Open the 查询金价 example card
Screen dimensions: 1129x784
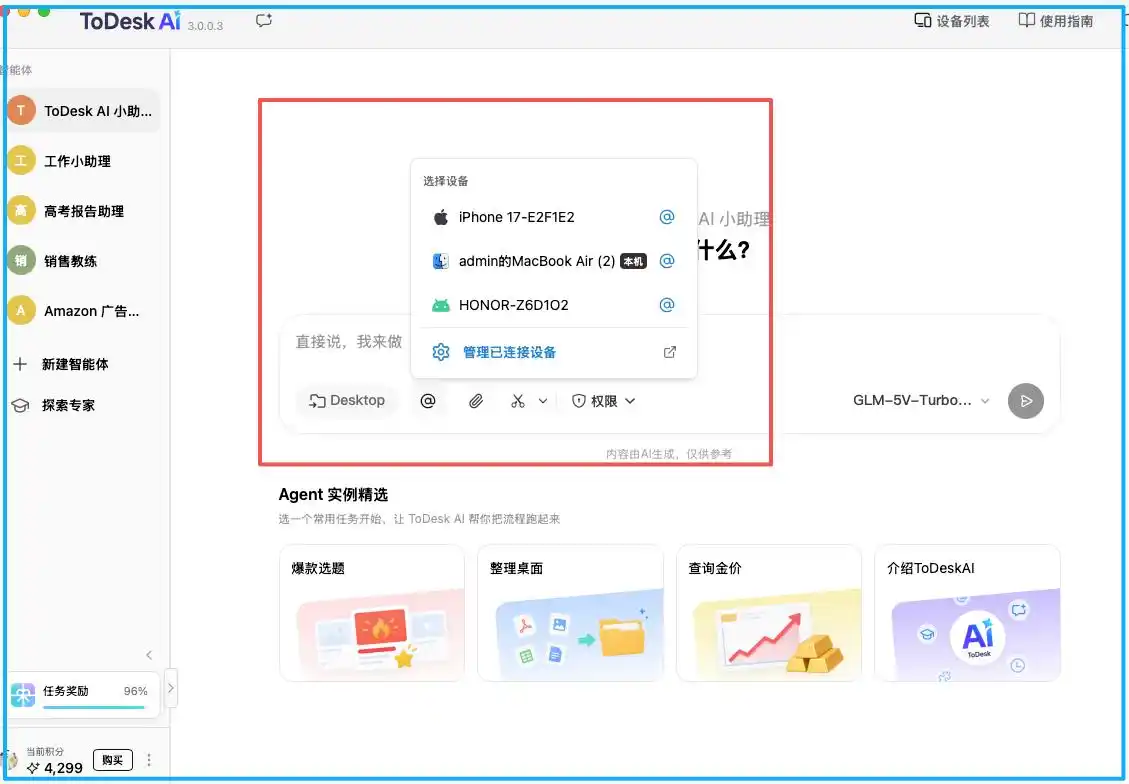769,613
